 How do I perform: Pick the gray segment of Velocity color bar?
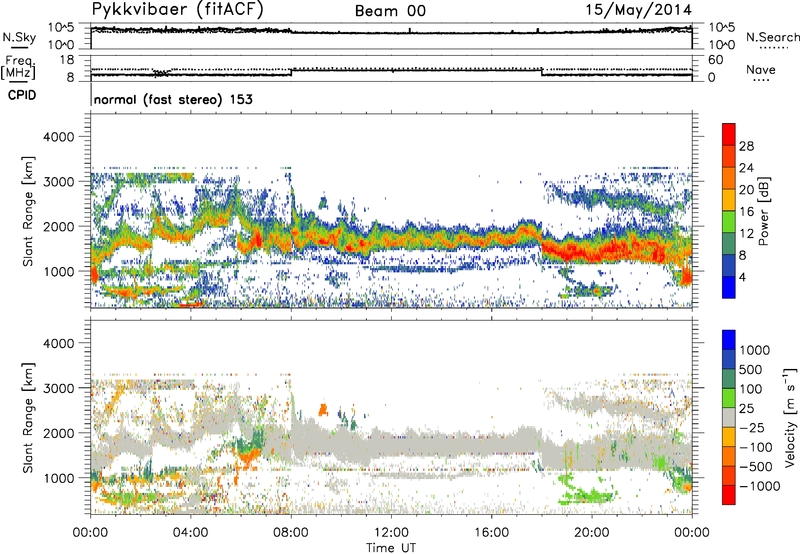click(x=729, y=418)
